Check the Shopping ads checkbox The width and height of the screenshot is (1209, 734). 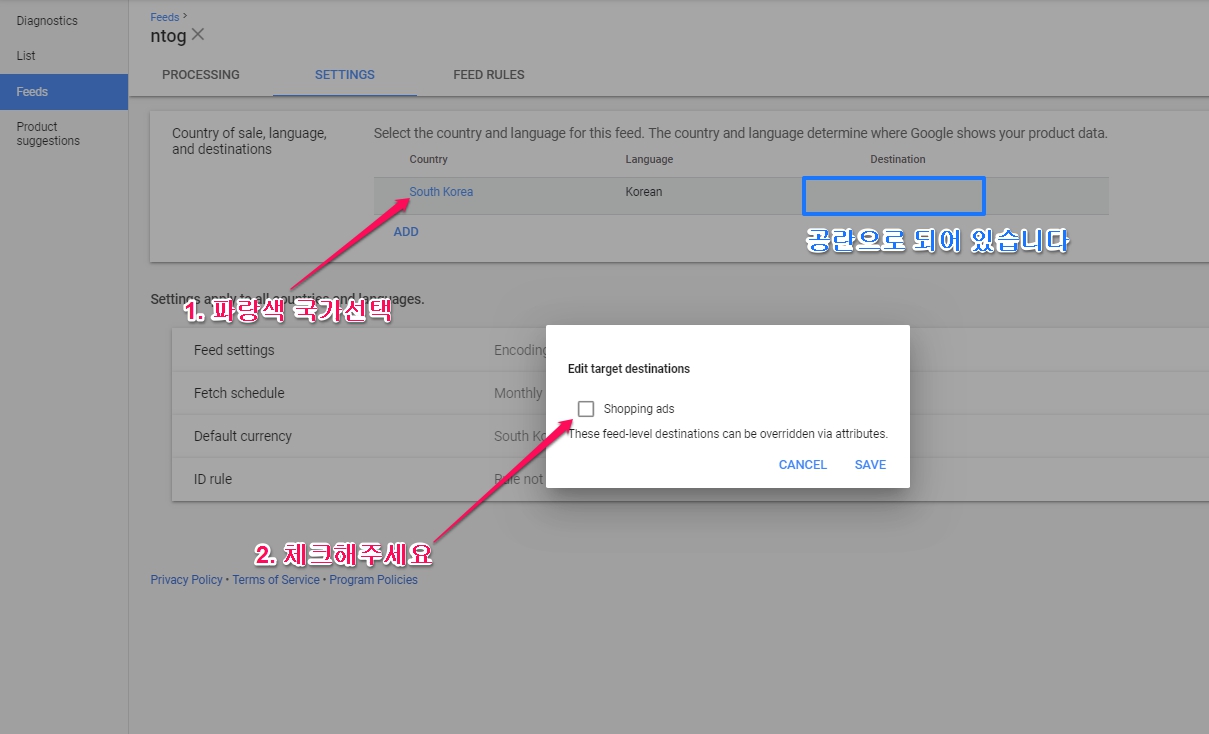(x=586, y=409)
